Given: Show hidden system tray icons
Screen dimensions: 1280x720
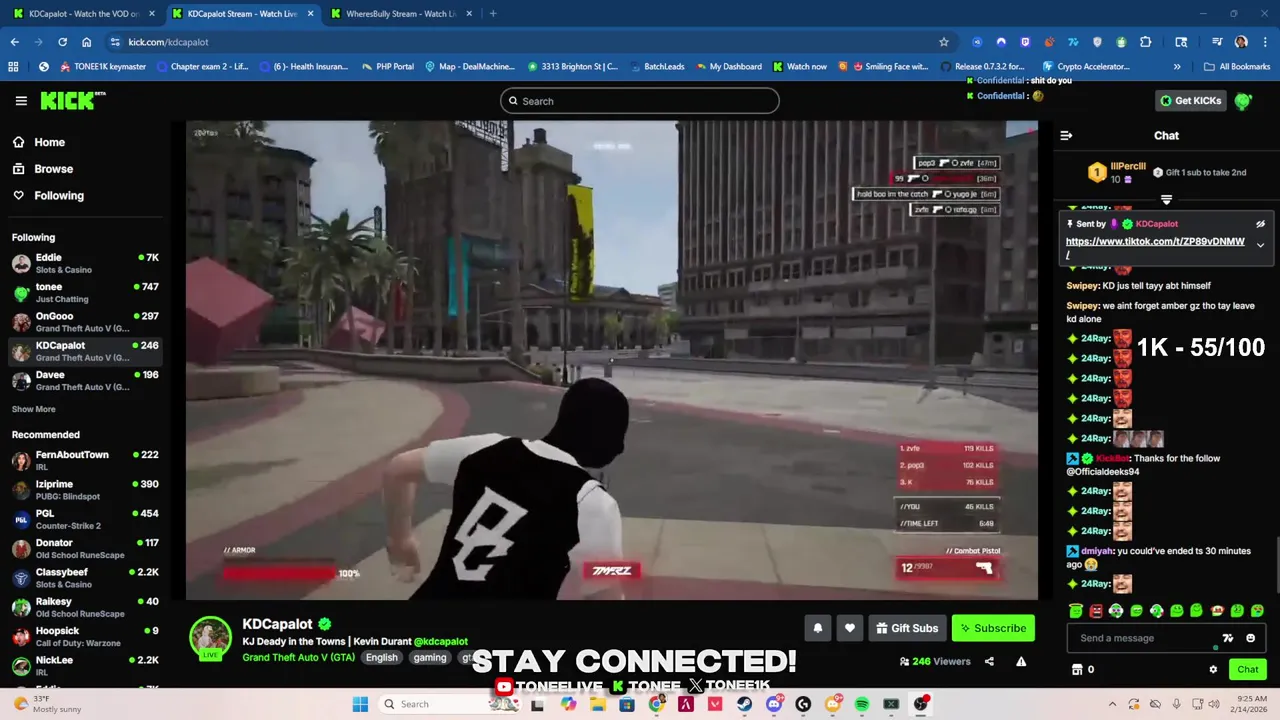Looking at the screenshot, I should coord(1112,704).
